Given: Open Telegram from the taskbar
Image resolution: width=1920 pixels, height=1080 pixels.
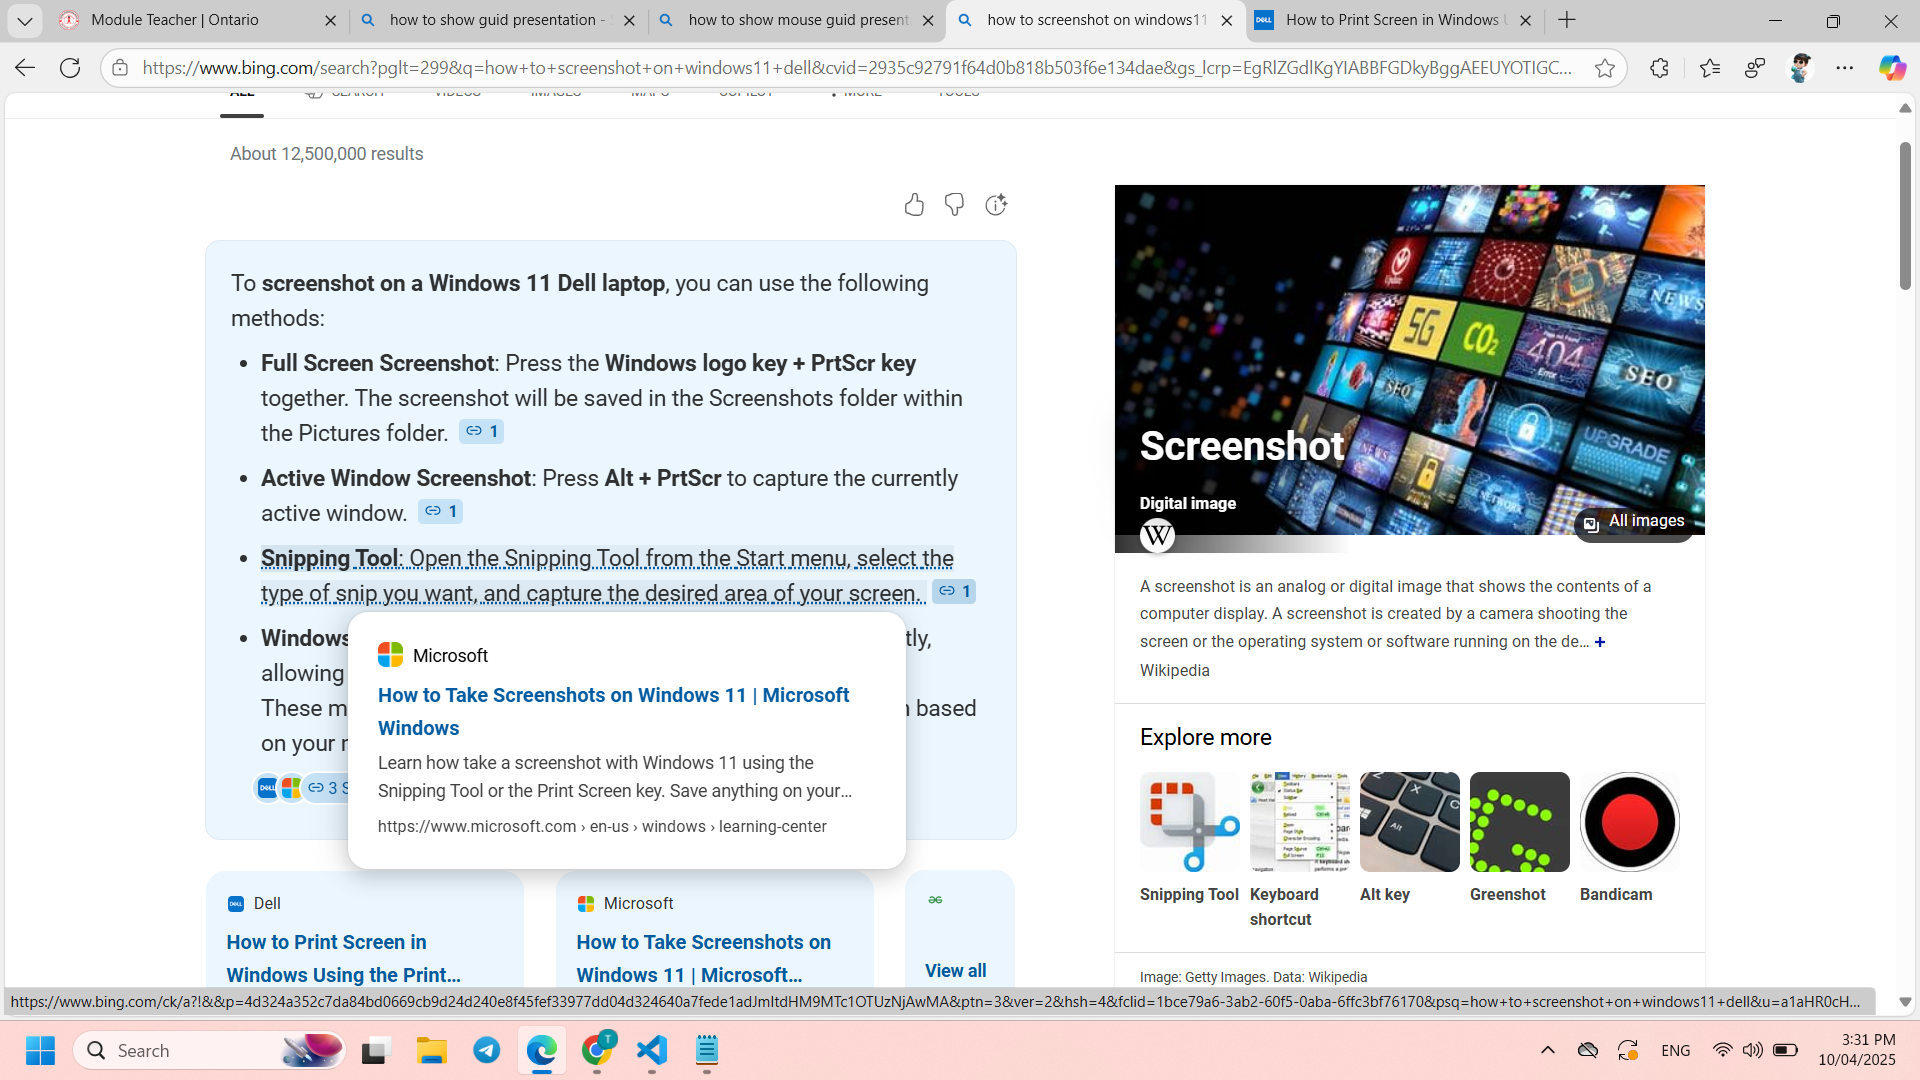Looking at the screenshot, I should (487, 1050).
